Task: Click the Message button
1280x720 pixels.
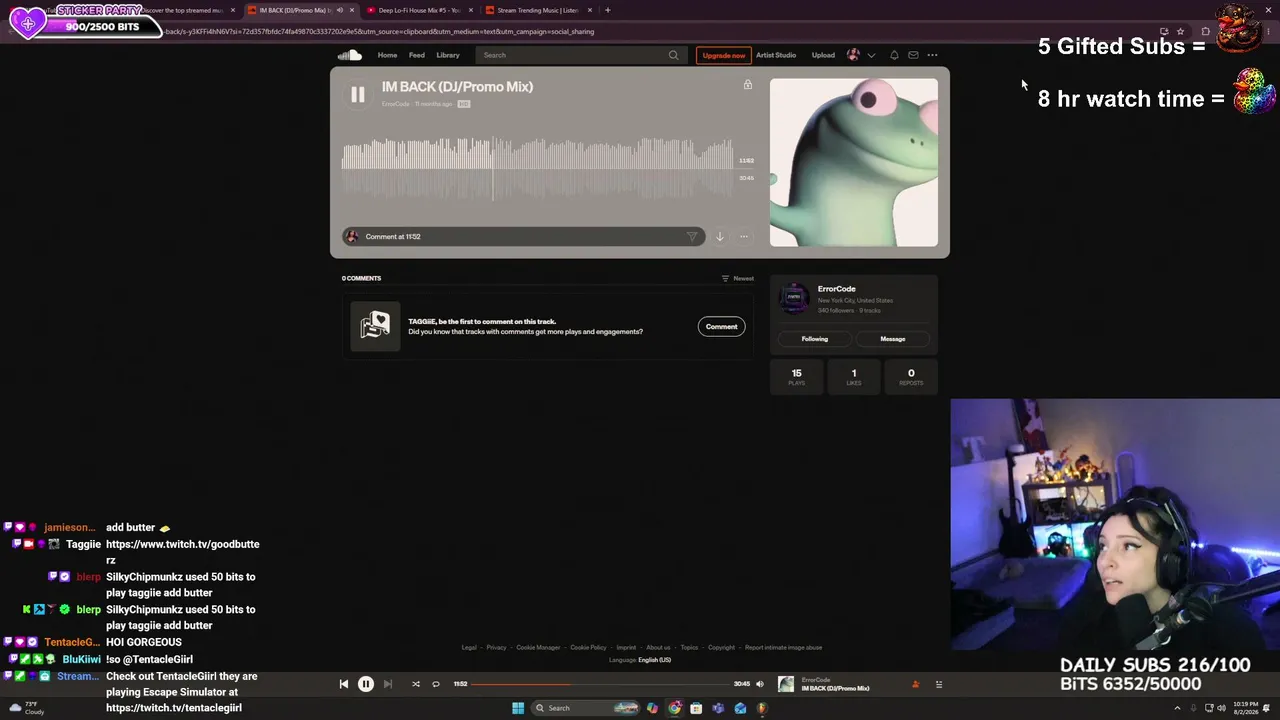Action: coord(892,339)
